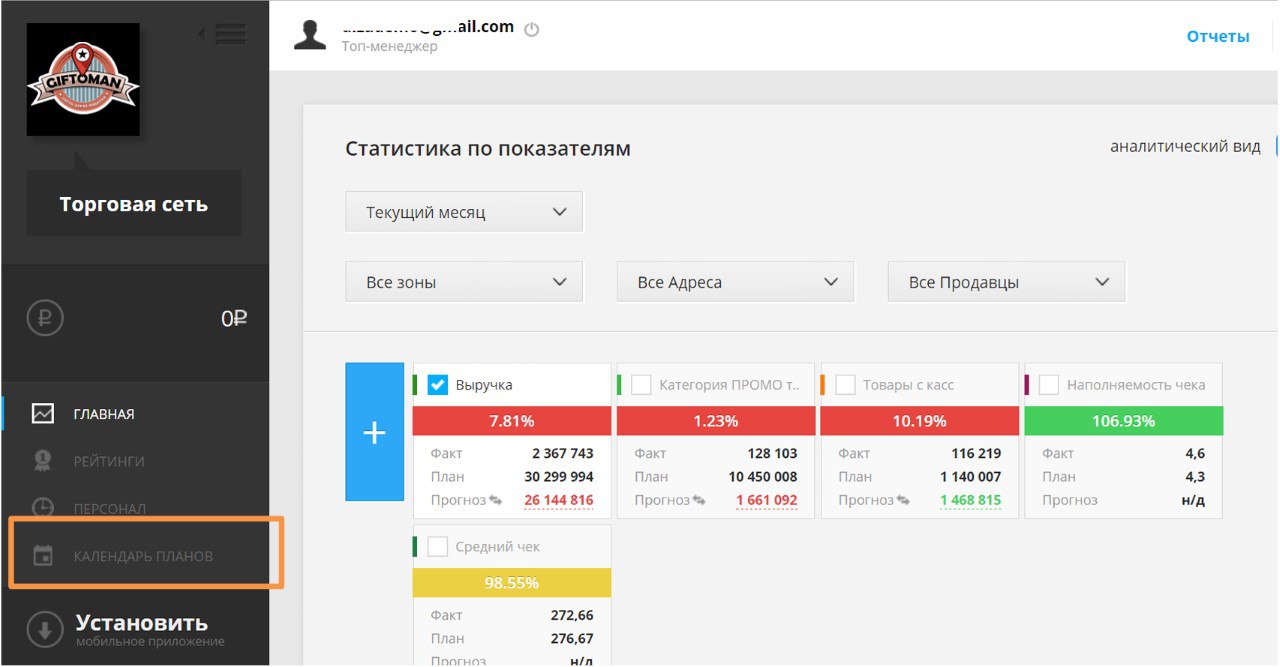
Task: Enable the Категория ПРОМО checkbox
Action: [641, 385]
